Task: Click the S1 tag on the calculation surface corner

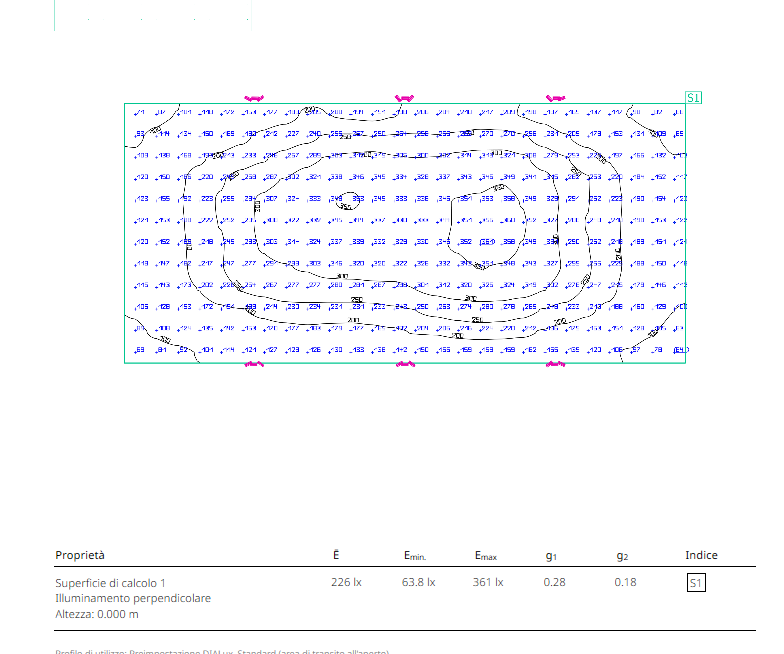Action: click(x=694, y=98)
